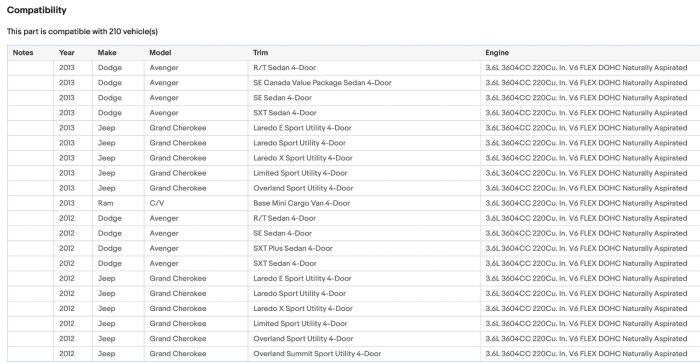
Task: Click the Model column header
Action: (x=160, y=53)
